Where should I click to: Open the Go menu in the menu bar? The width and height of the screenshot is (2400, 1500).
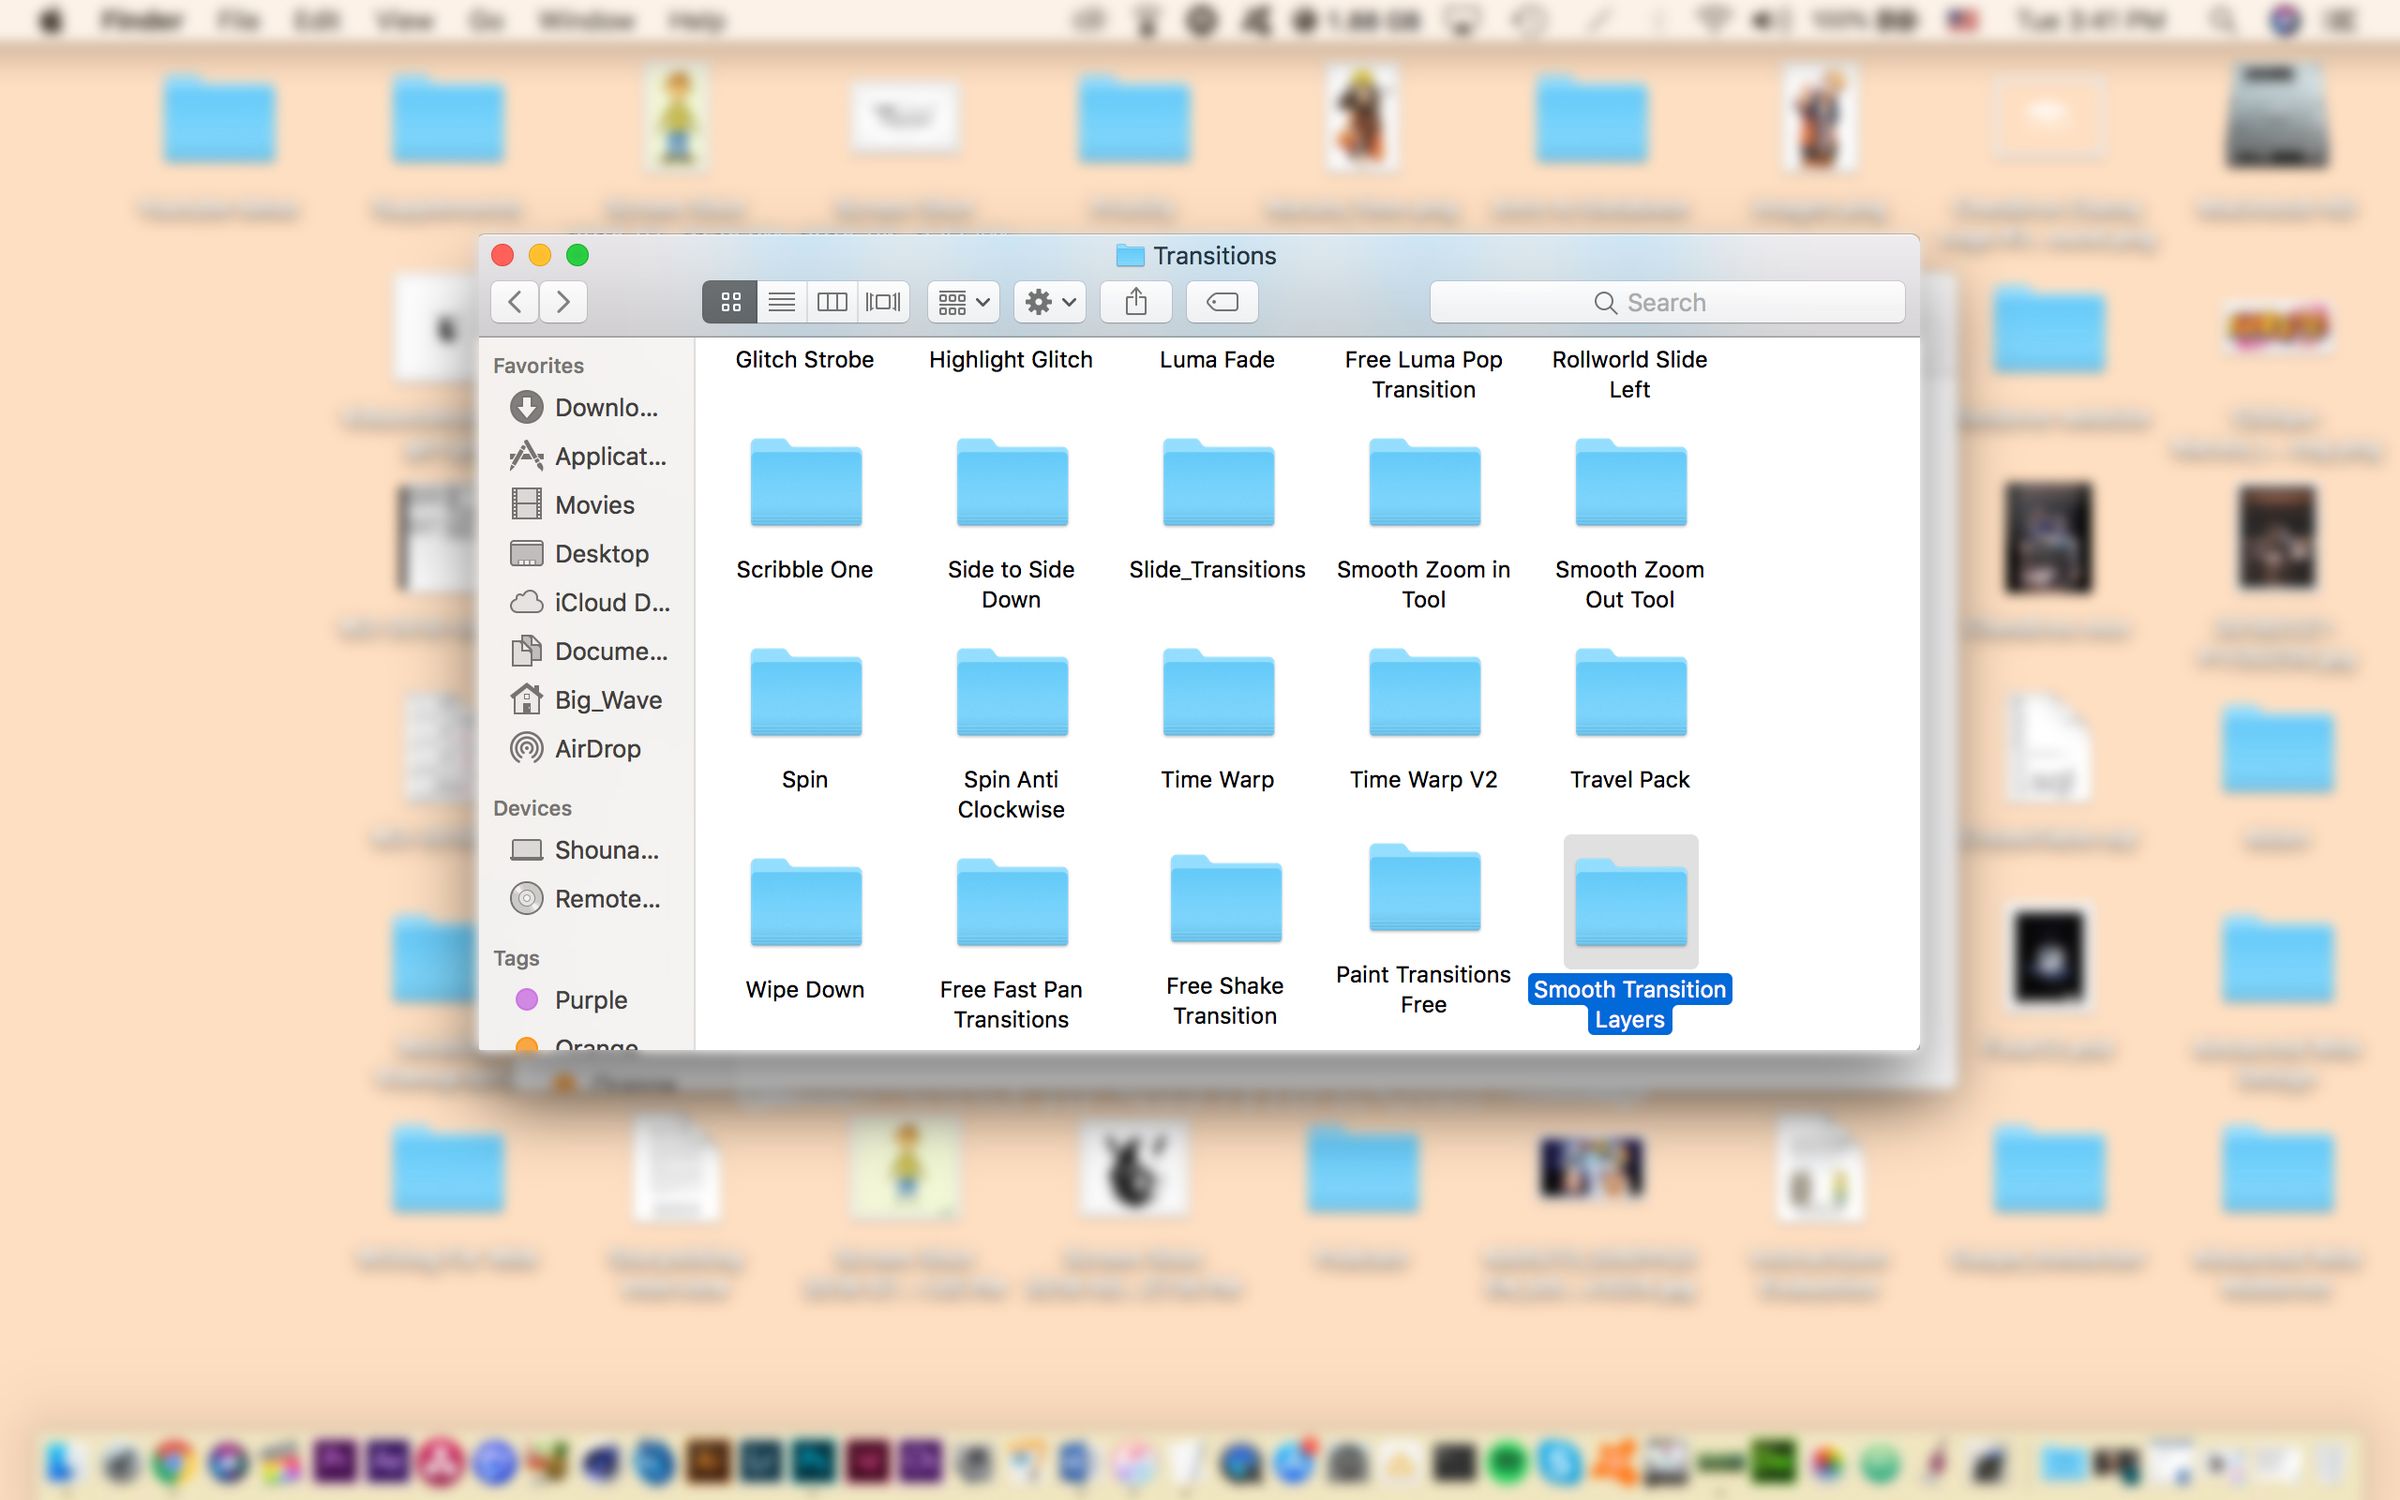click(x=489, y=20)
